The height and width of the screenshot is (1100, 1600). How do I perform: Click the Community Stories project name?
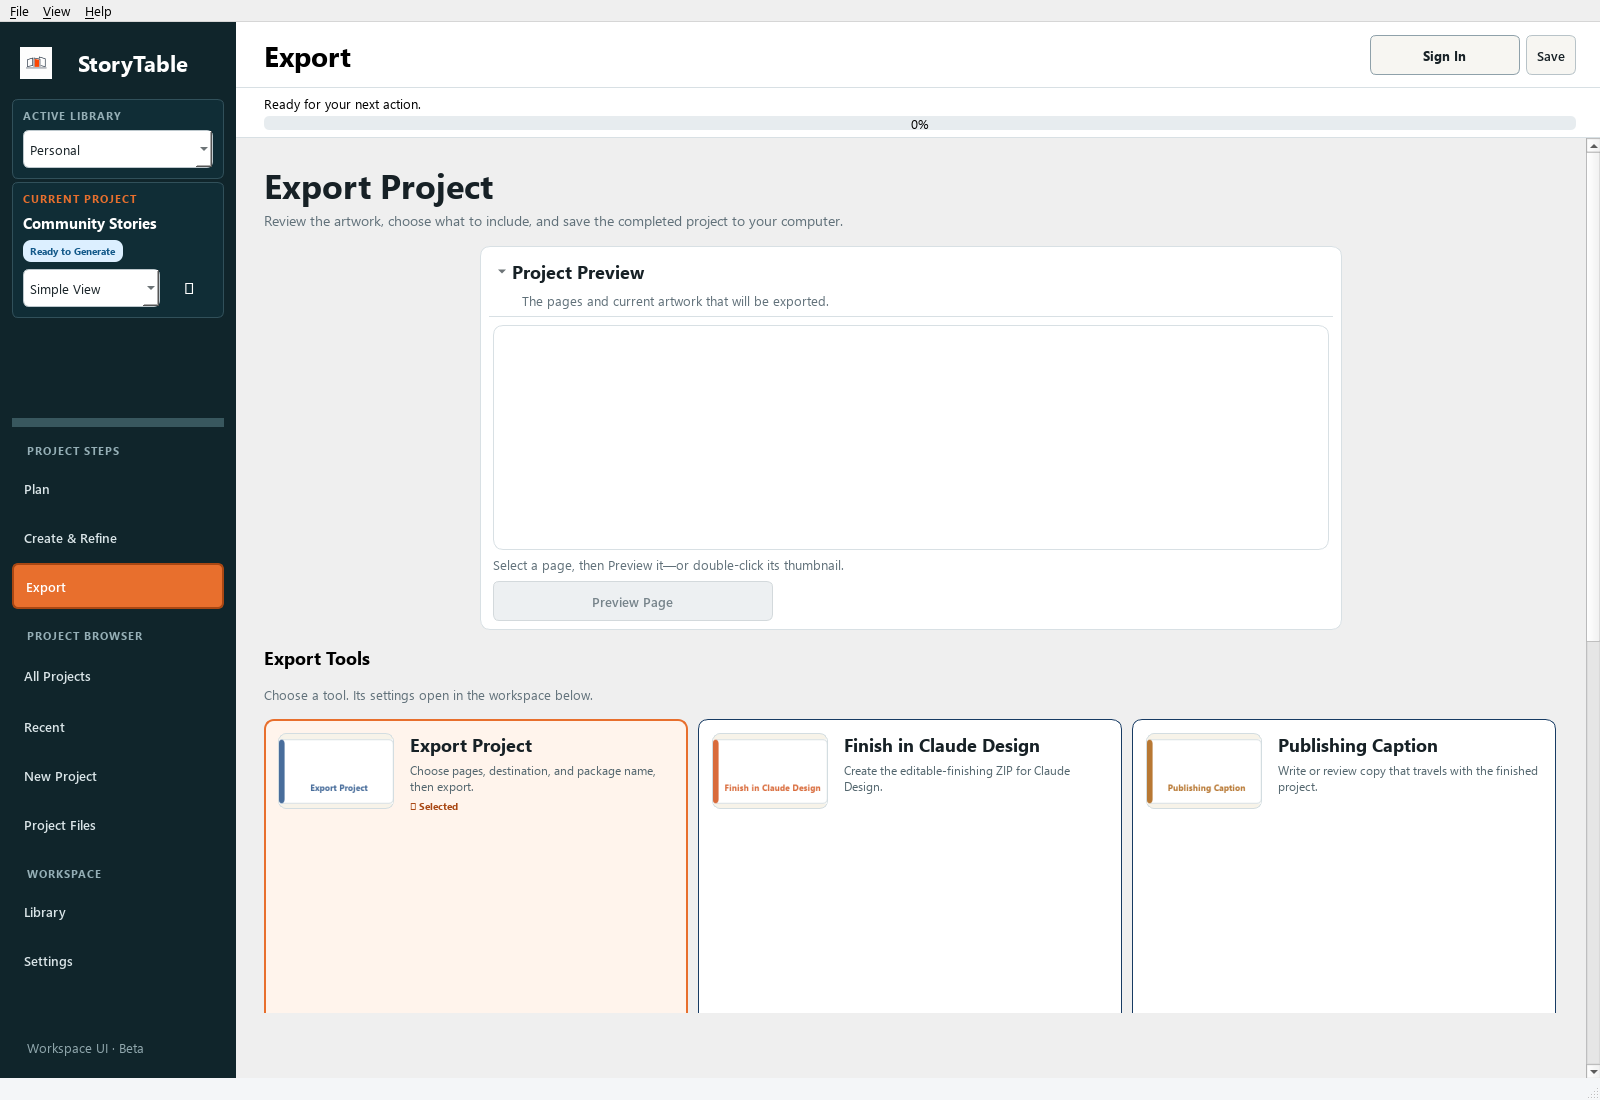pyautogui.click(x=90, y=224)
